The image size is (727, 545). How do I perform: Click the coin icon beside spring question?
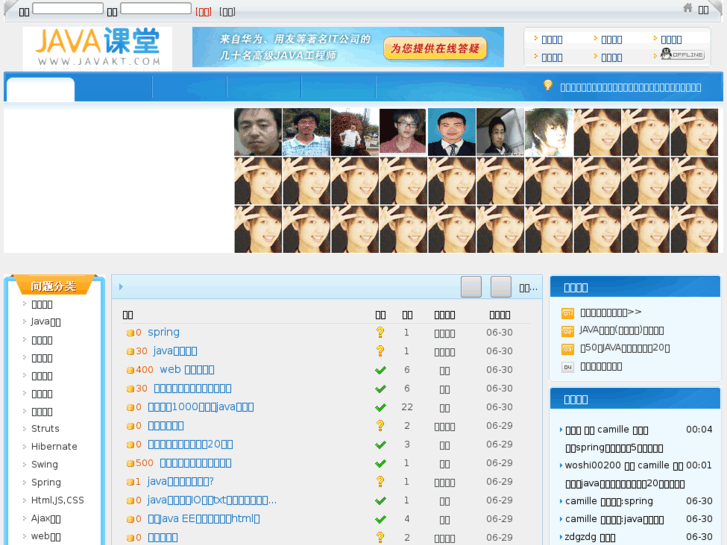tap(130, 333)
